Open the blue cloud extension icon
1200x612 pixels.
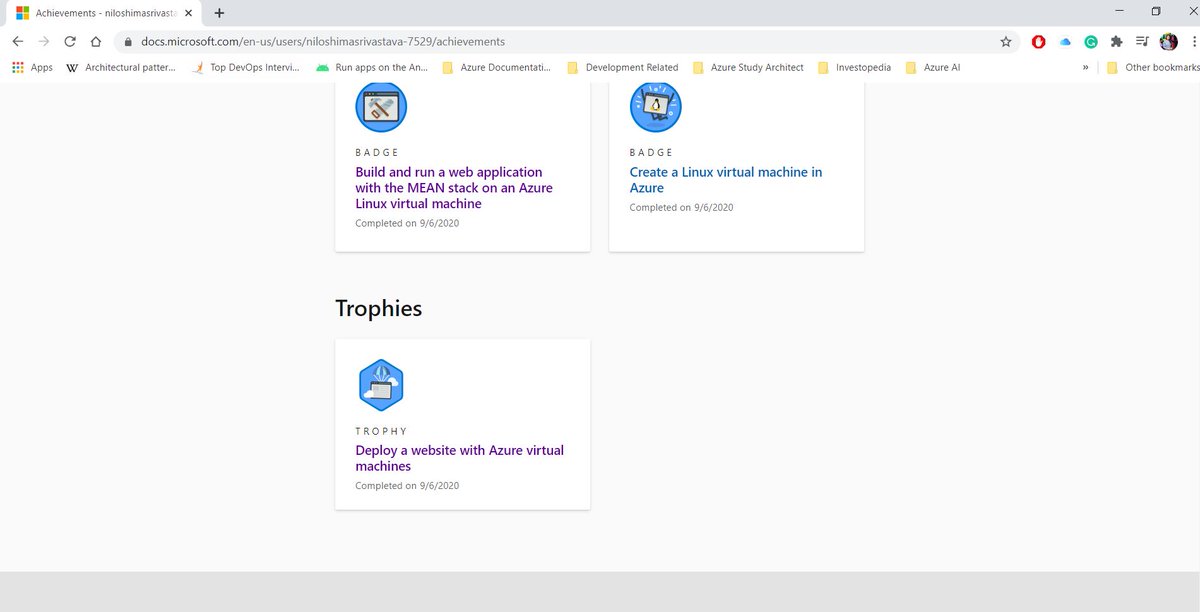point(1065,42)
